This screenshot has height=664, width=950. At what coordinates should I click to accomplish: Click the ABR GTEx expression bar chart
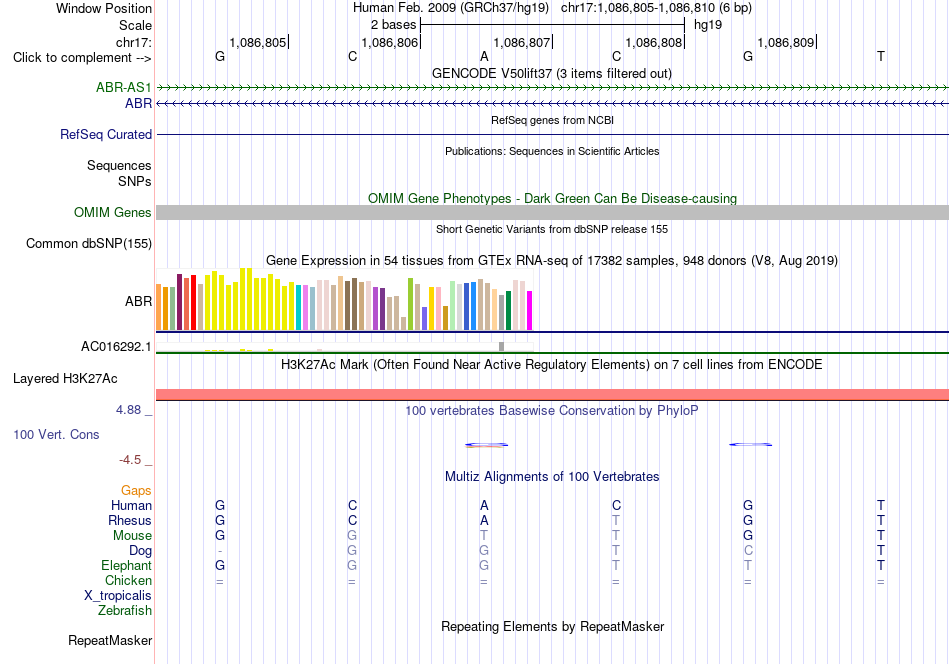pos(344,300)
